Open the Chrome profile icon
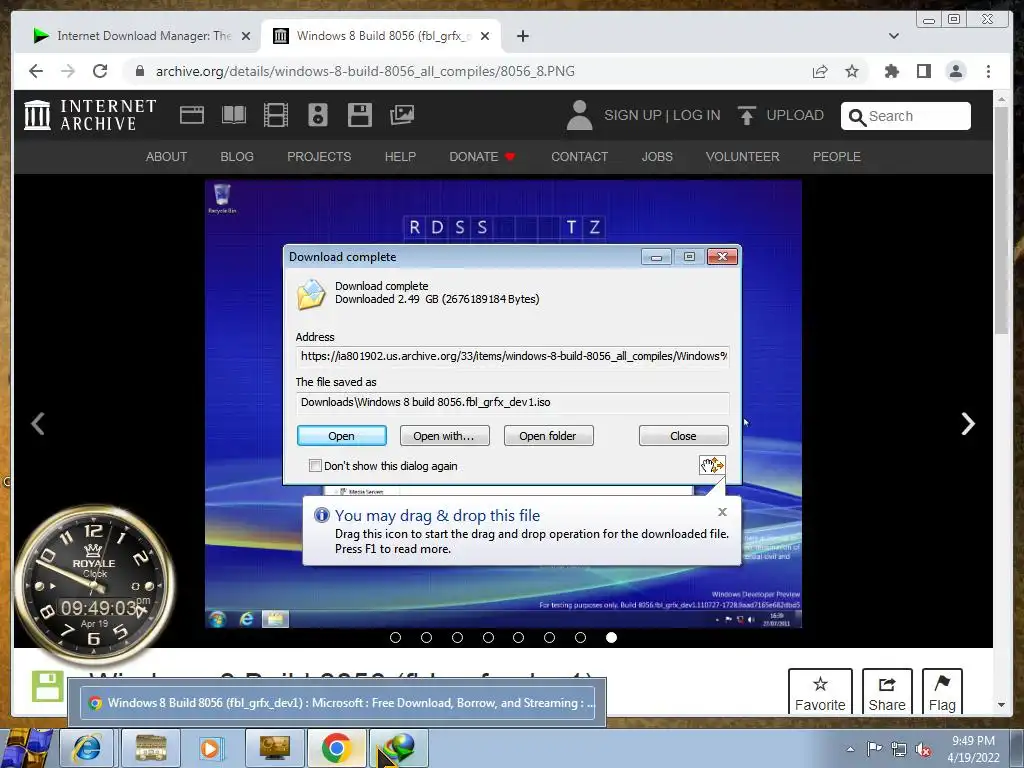 point(955,71)
